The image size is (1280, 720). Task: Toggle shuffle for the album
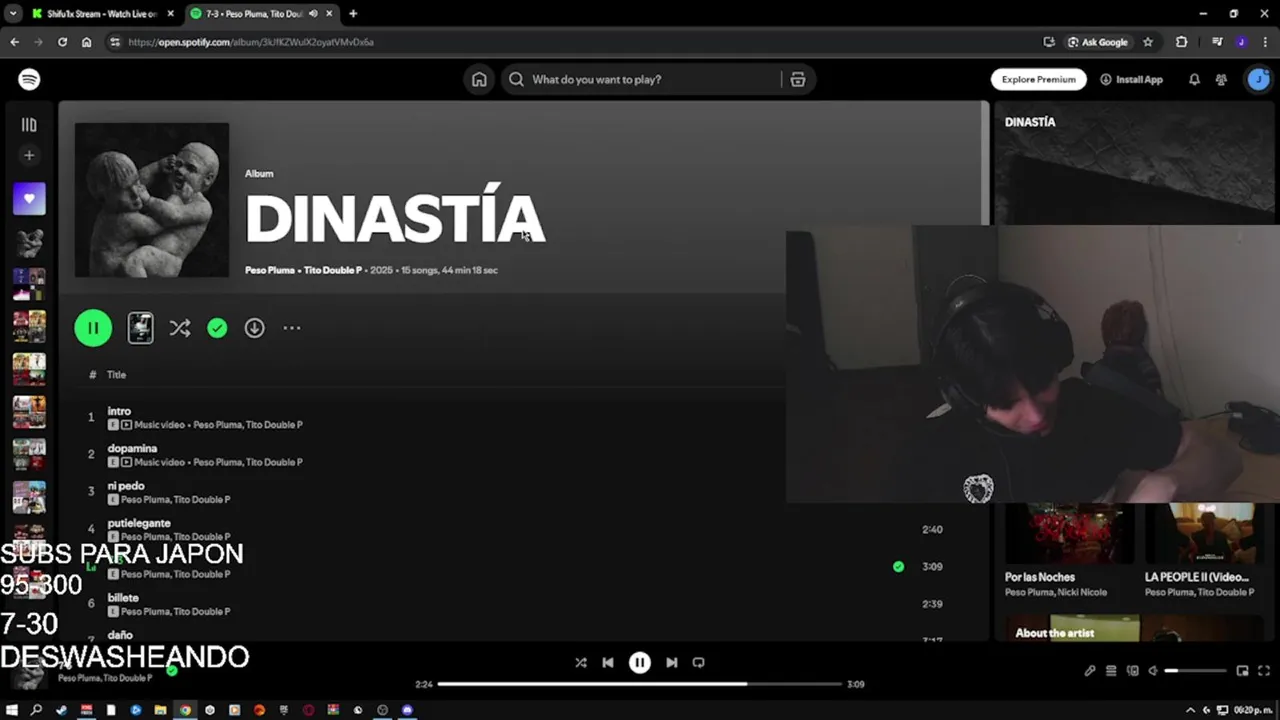(x=180, y=328)
